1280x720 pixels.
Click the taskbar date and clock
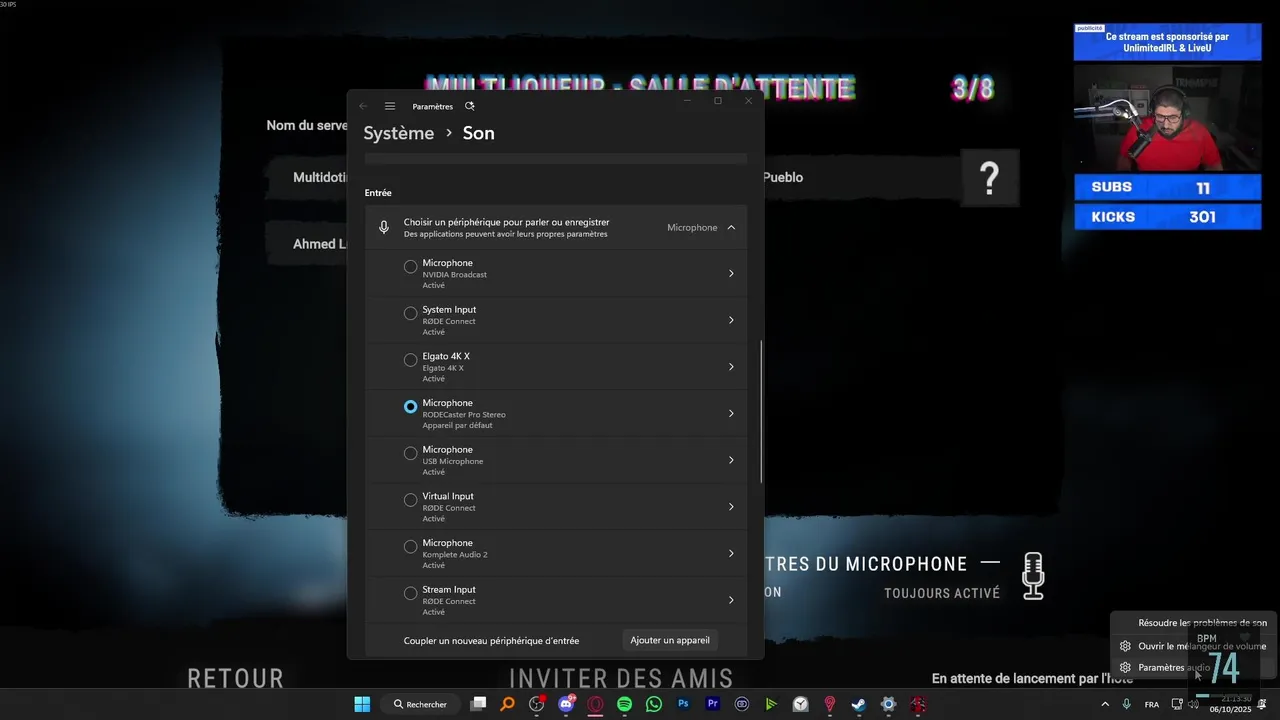(1230, 704)
